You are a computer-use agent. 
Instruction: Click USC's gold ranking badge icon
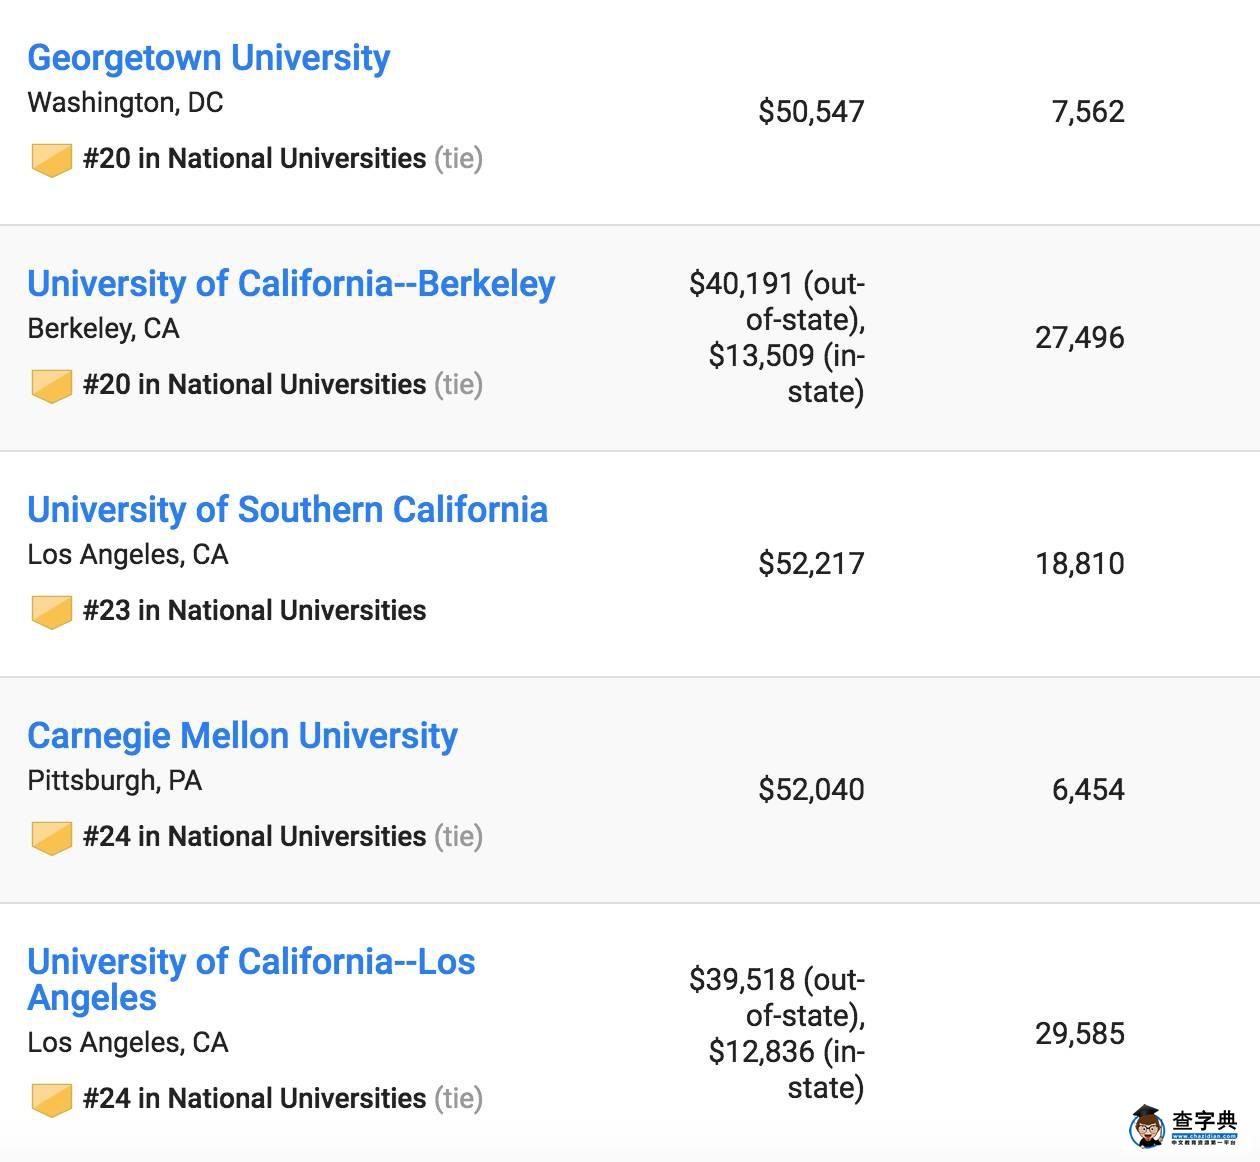coord(51,611)
